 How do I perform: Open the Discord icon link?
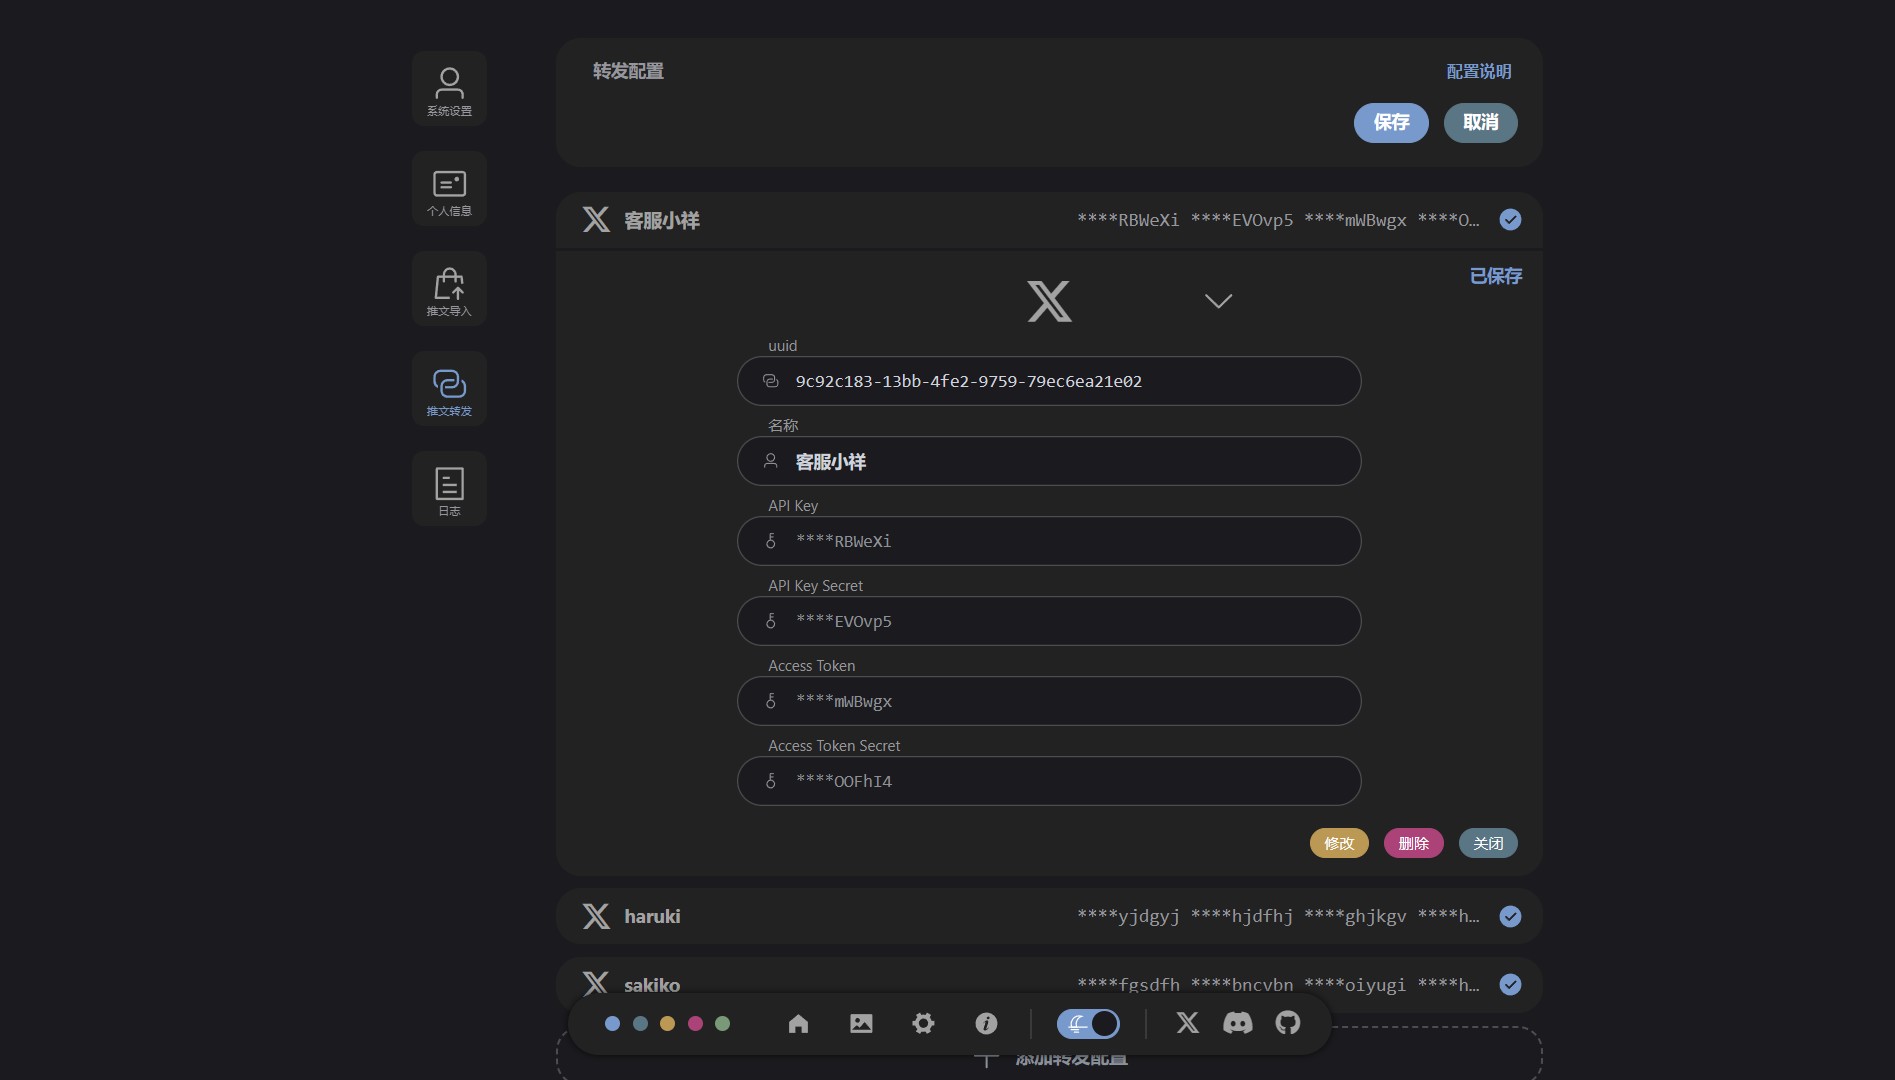pyautogui.click(x=1237, y=1023)
